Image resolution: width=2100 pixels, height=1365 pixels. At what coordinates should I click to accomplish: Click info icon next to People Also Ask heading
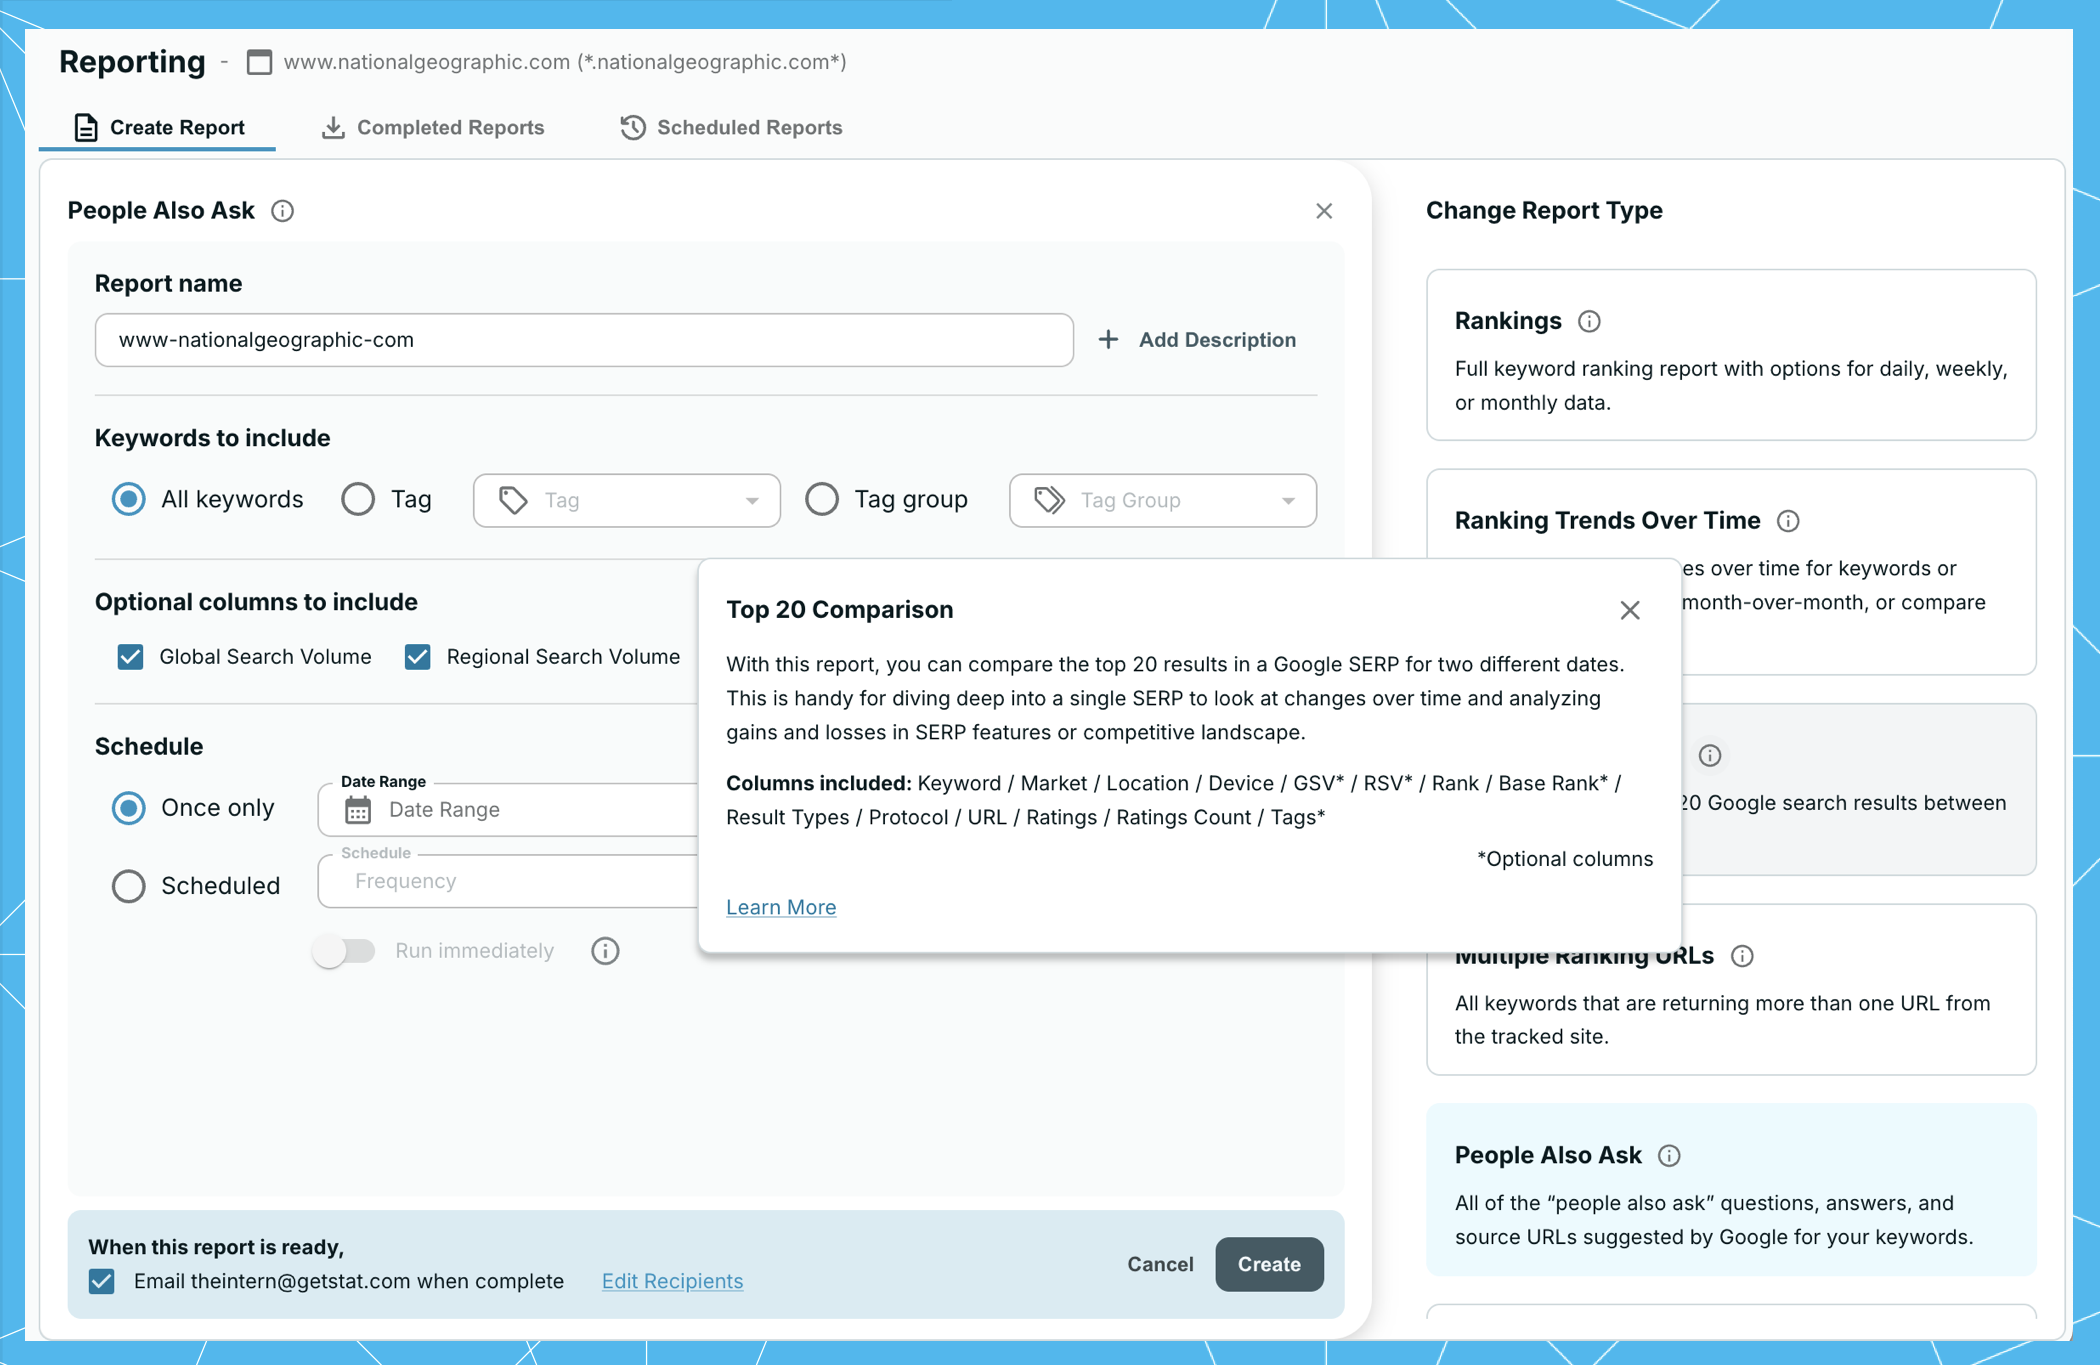282,211
